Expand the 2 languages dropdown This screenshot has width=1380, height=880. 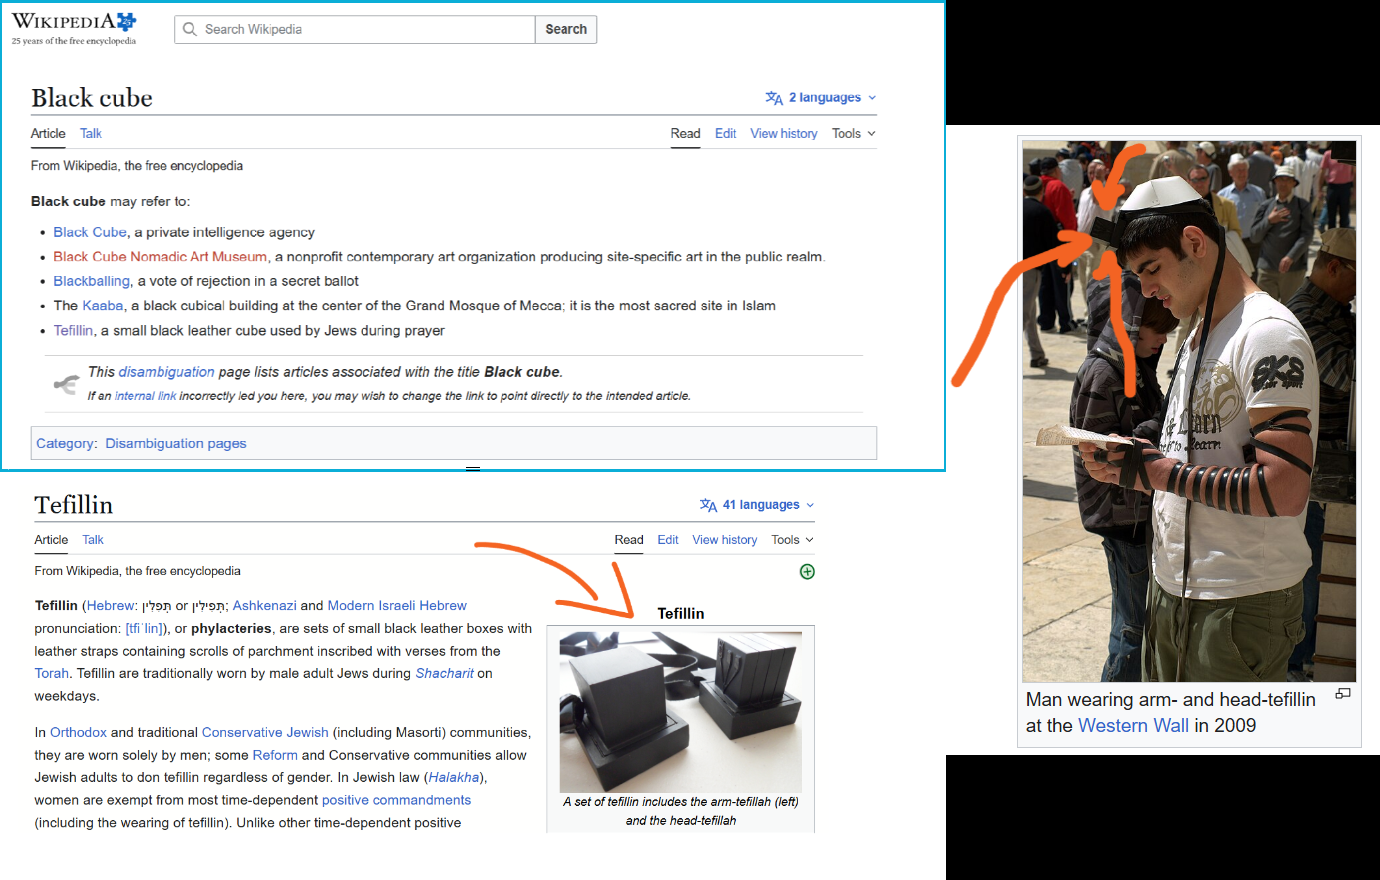821,98
